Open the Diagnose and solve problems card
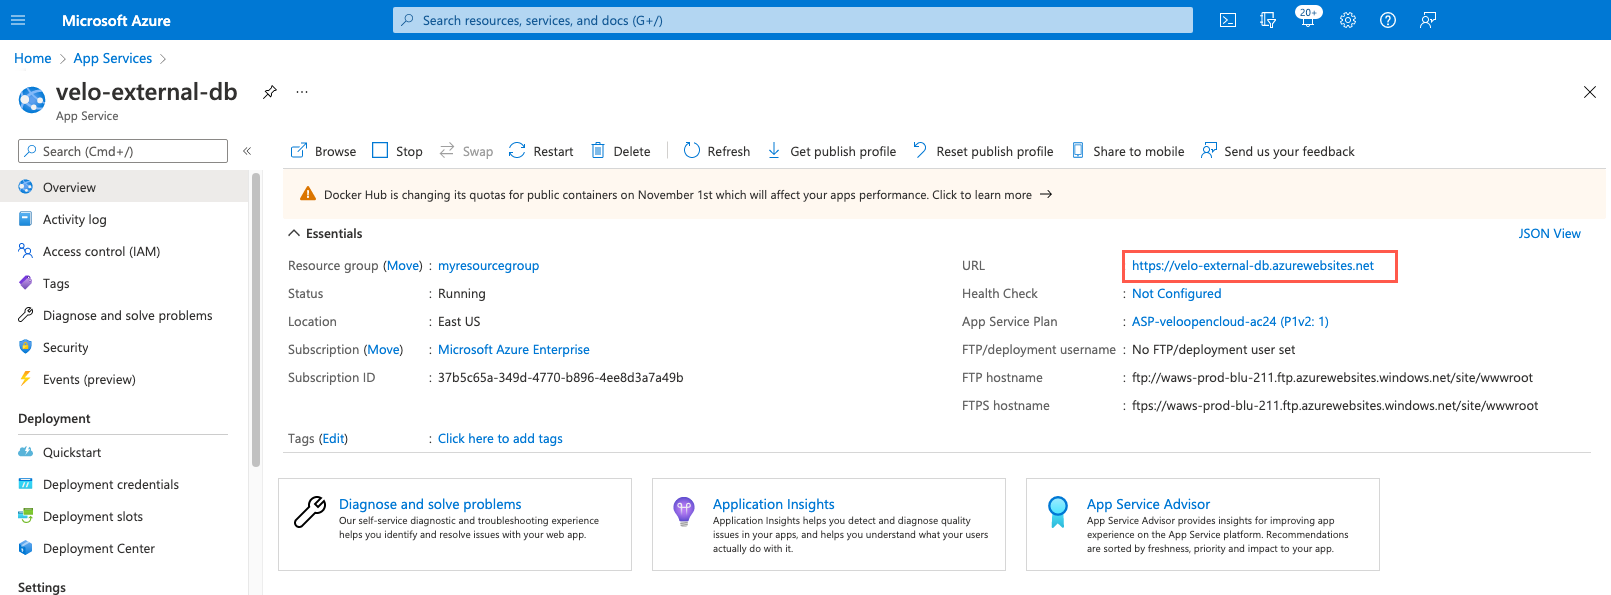 pyautogui.click(x=455, y=524)
